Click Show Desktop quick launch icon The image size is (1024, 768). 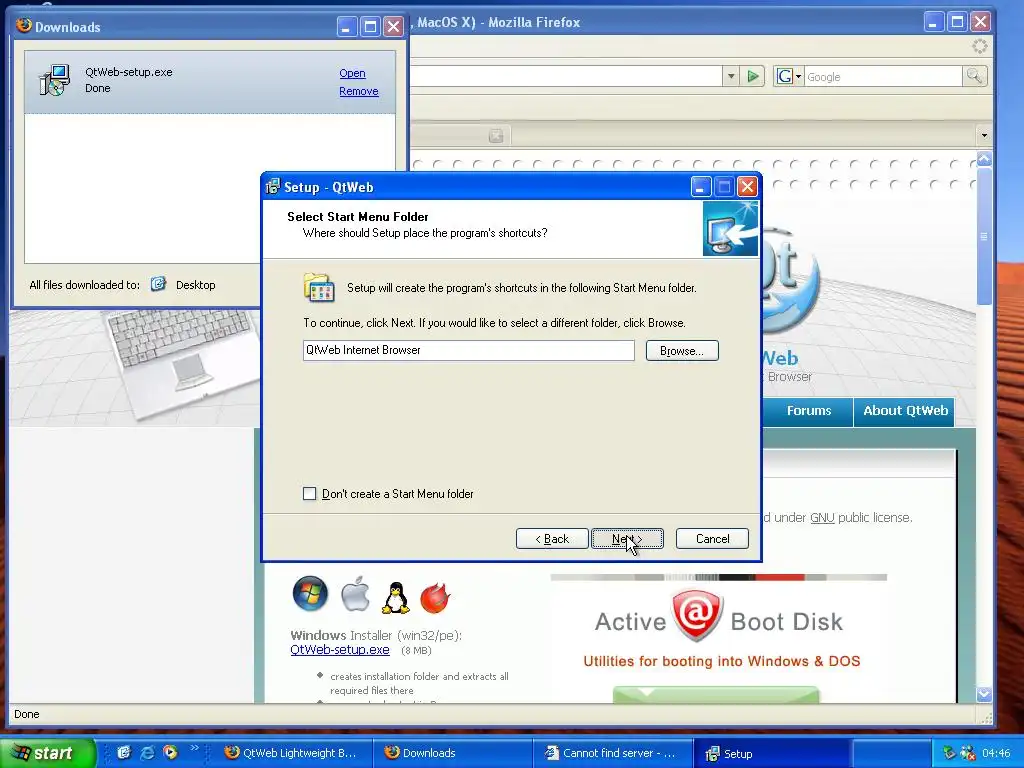pos(123,752)
